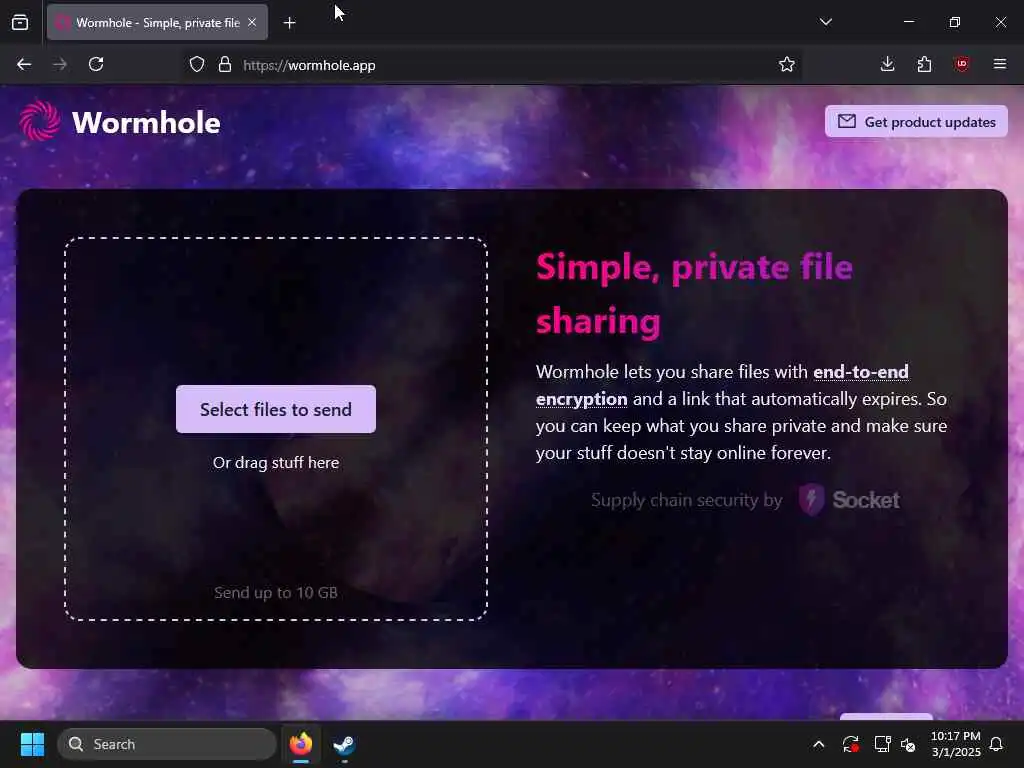
Task: Close the Wormhole browser tab
Action: tap(252, 22)
